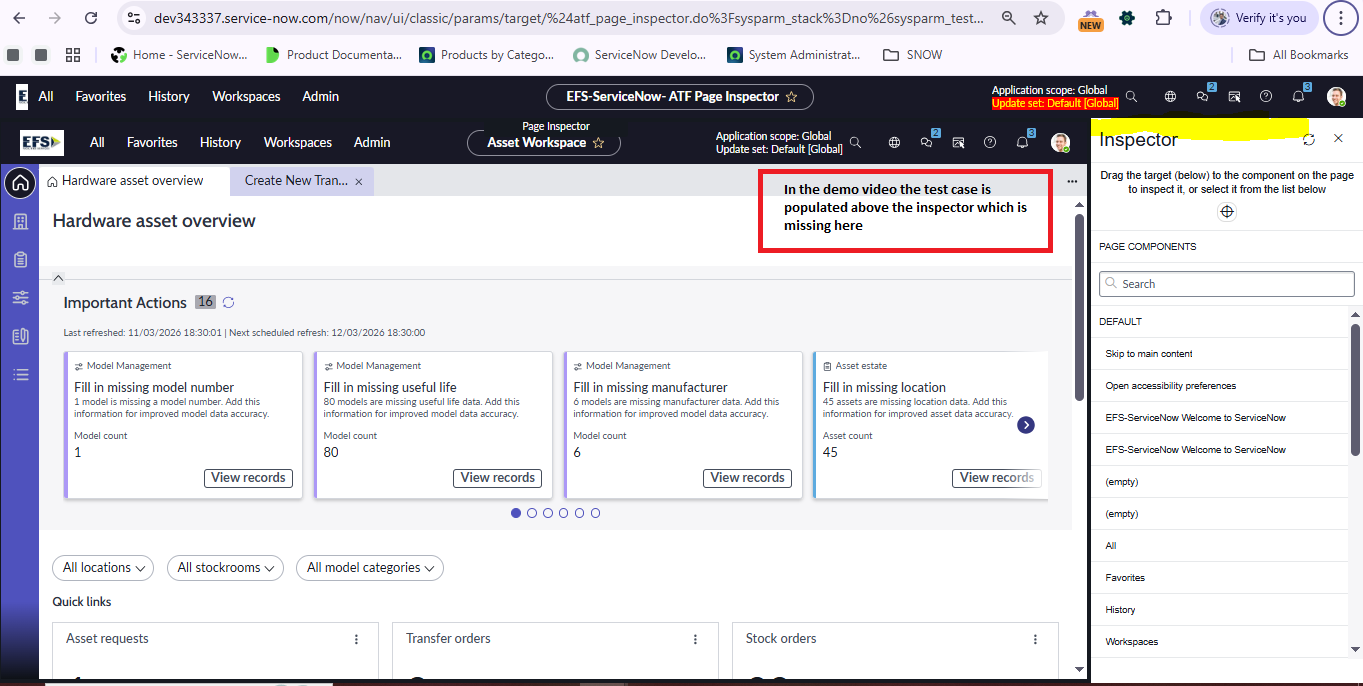Image resolution: width=1363 pixels, height=686 pixels.
Task: Open notifications bell in Asset Workspace banner
Action: click(1022, 143)
